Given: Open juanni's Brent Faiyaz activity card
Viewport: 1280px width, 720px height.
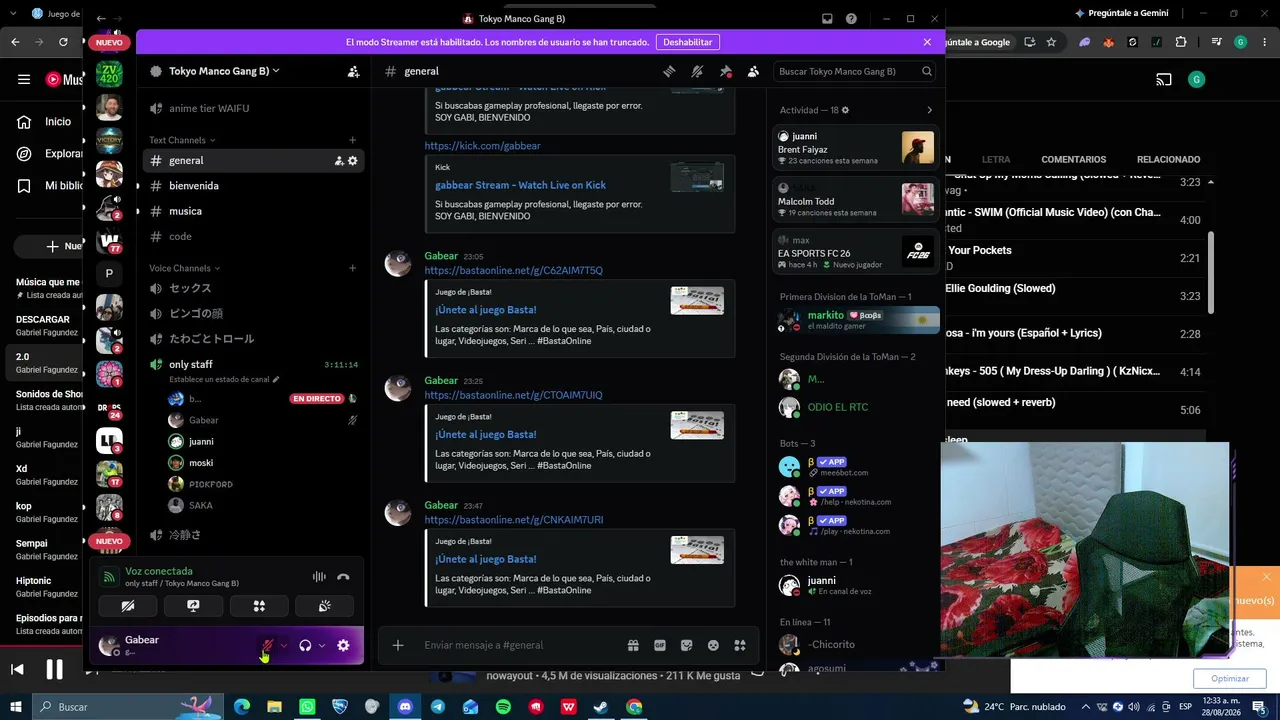Looking at the screenshot, I should (x=855, y=148).
